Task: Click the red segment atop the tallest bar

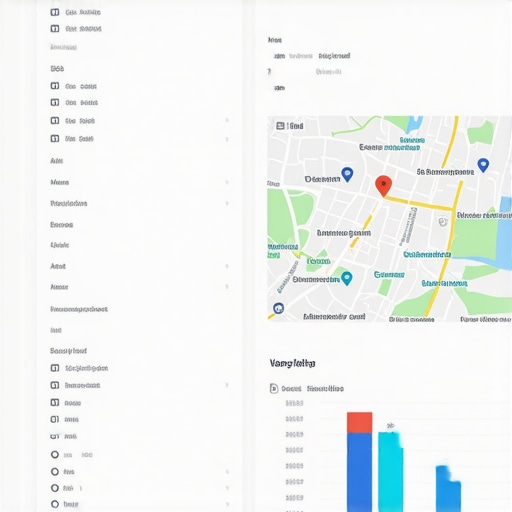Action: point(359,423)
